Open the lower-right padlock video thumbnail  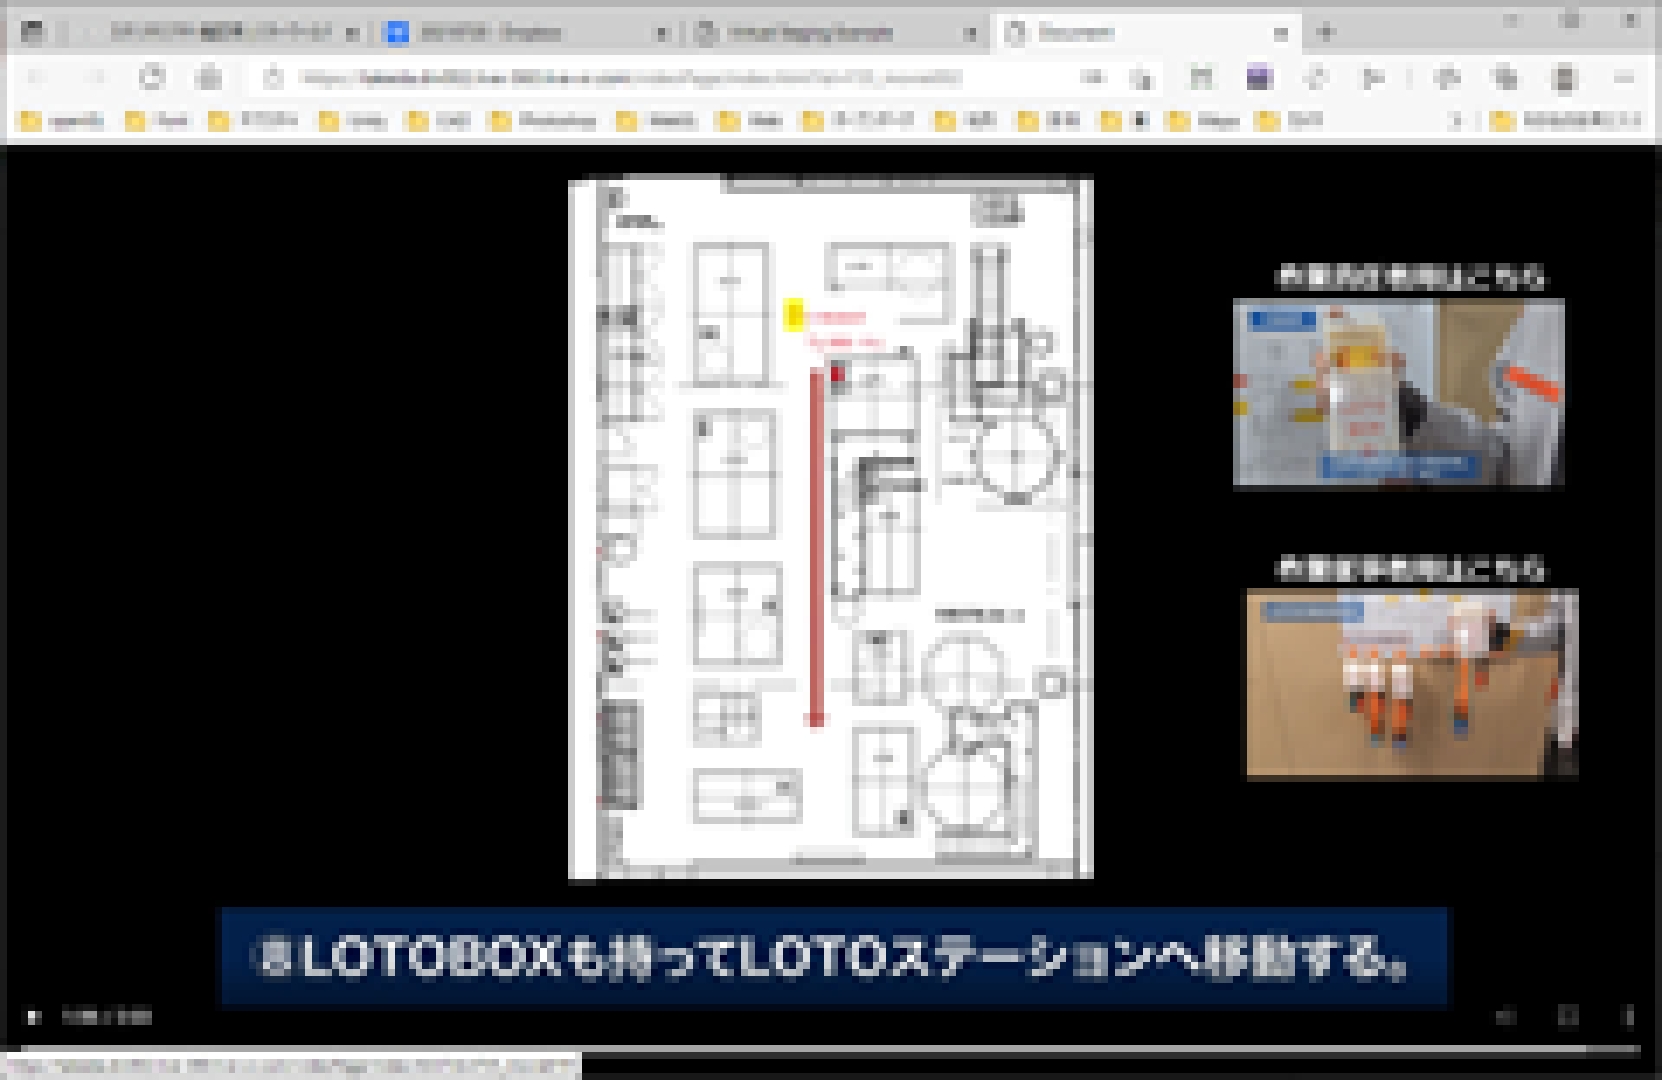pos(1412,684)
